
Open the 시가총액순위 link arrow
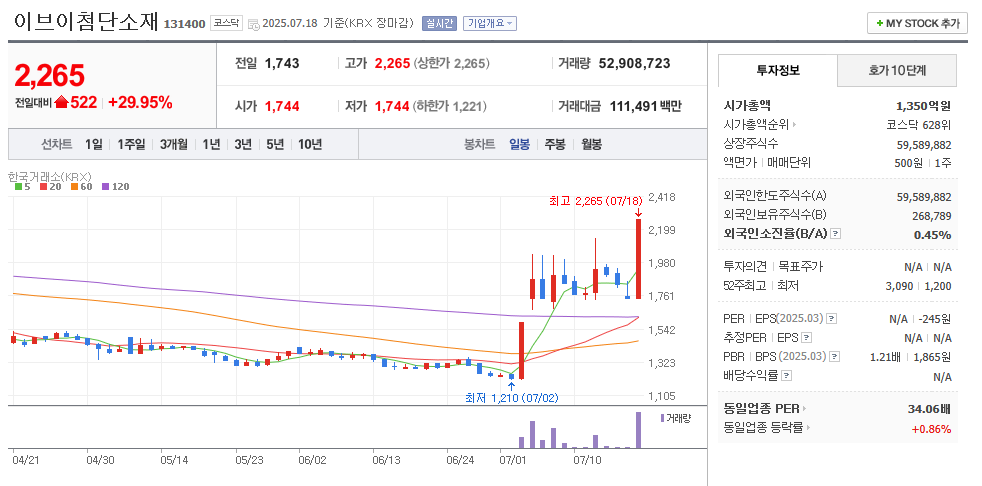pyautogui.click(x=795, y=125)
